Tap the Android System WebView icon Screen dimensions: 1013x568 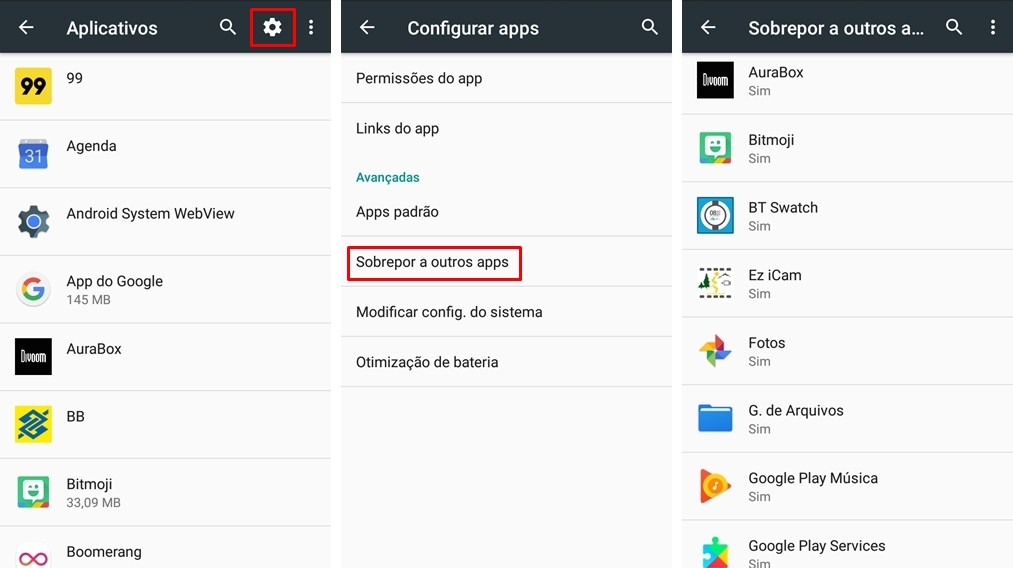33,222
